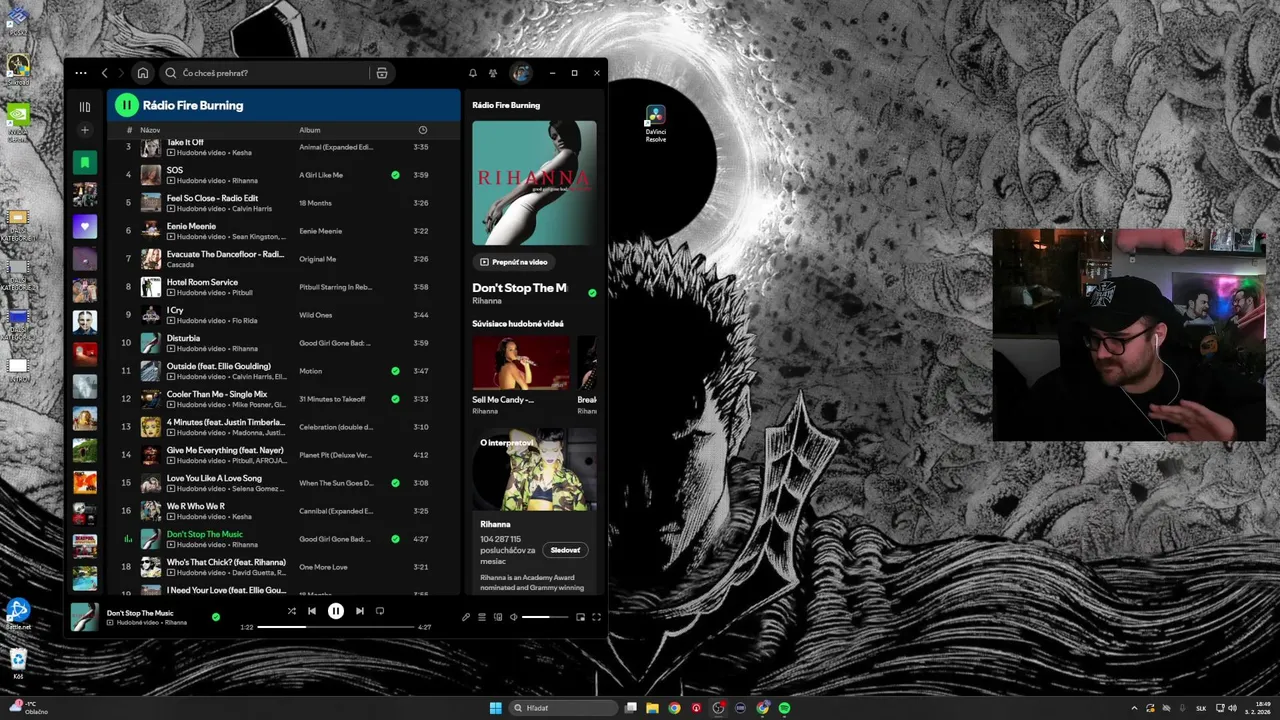Open the notifications bell

pos(473,73)
